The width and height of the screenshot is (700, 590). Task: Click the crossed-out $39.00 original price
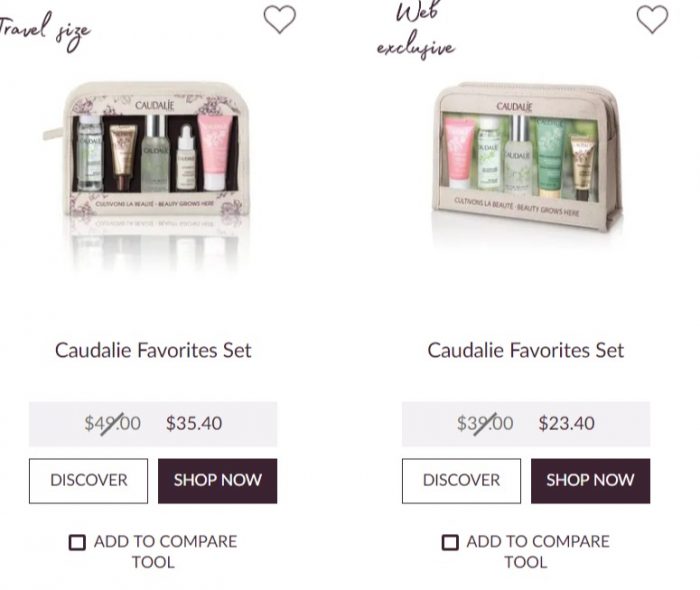485,423
